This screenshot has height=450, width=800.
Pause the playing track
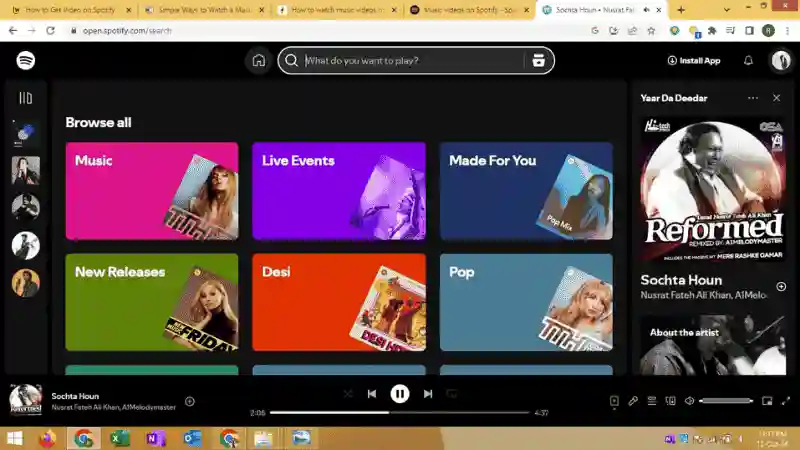399,394
